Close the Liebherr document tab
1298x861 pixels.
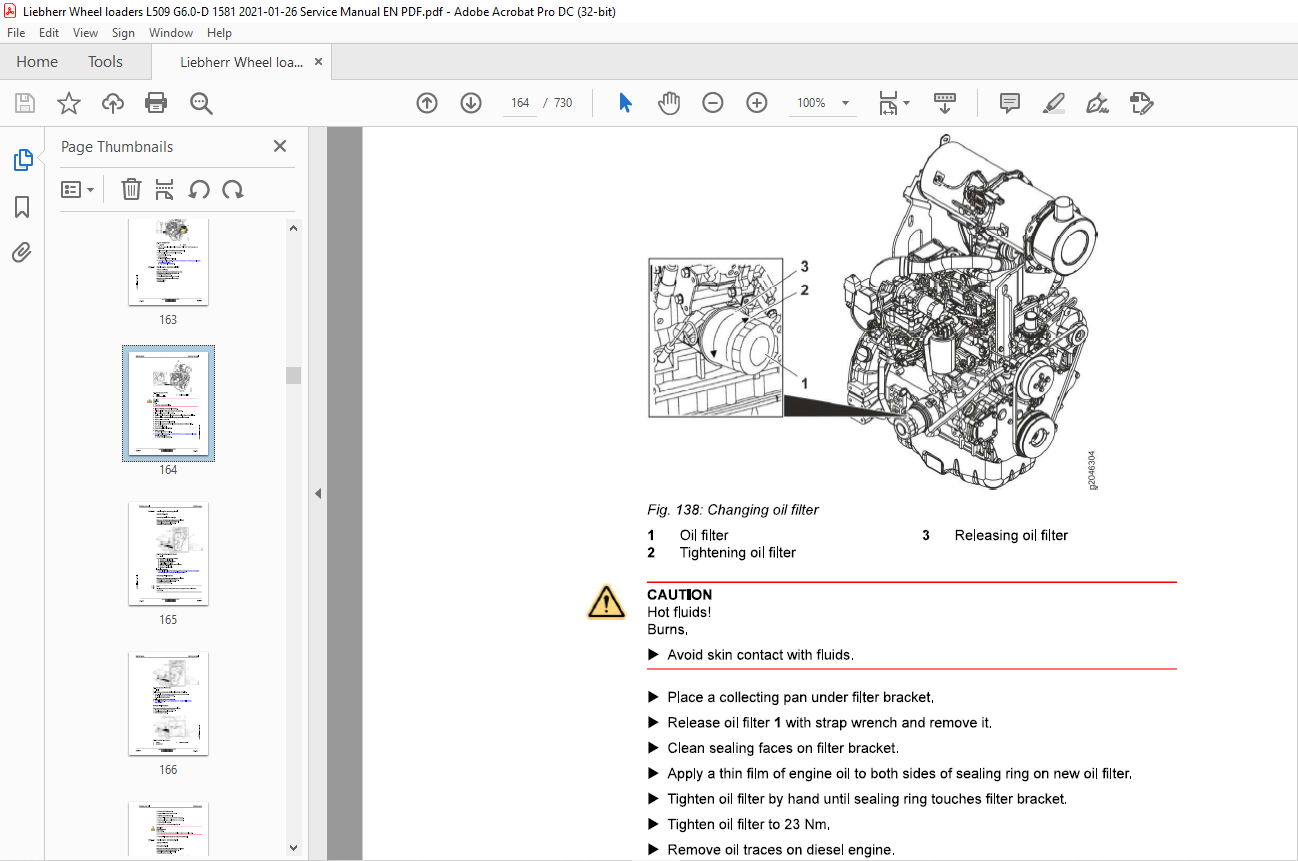coord(319,62)
